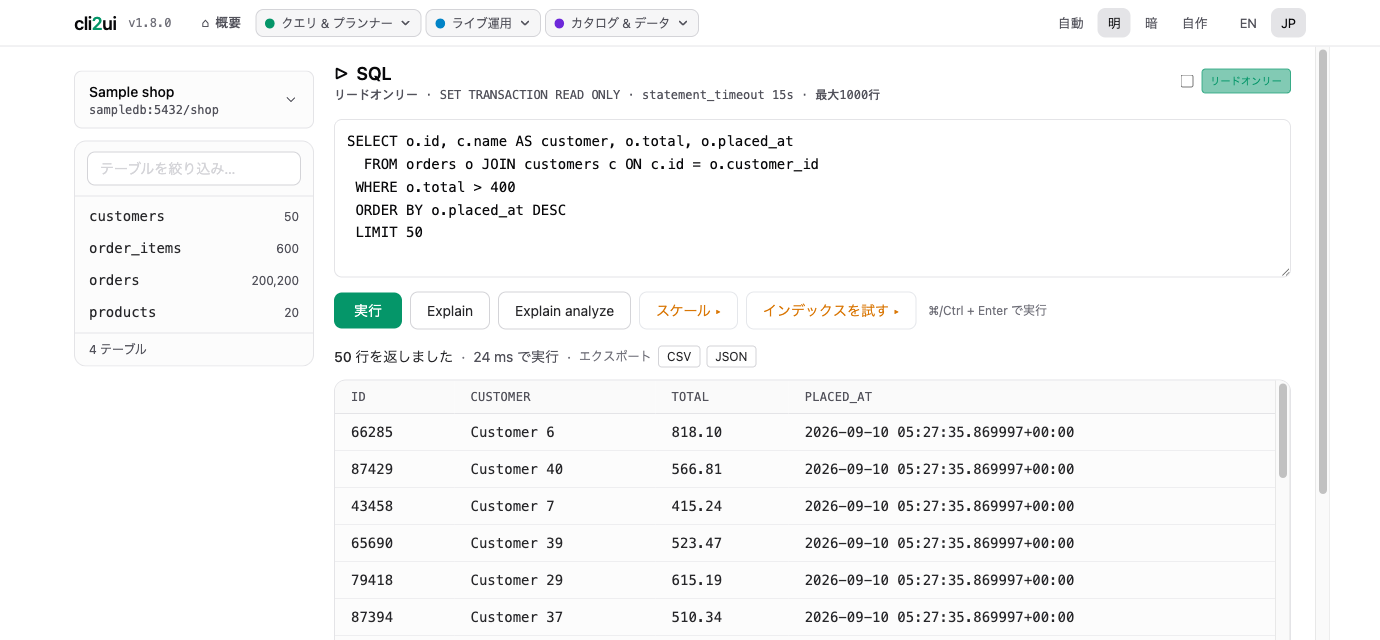The image size is (1380, 640).
Task: Click the green リードオンリー badge
Action: pyautogui.click(x=1246, y=81)
